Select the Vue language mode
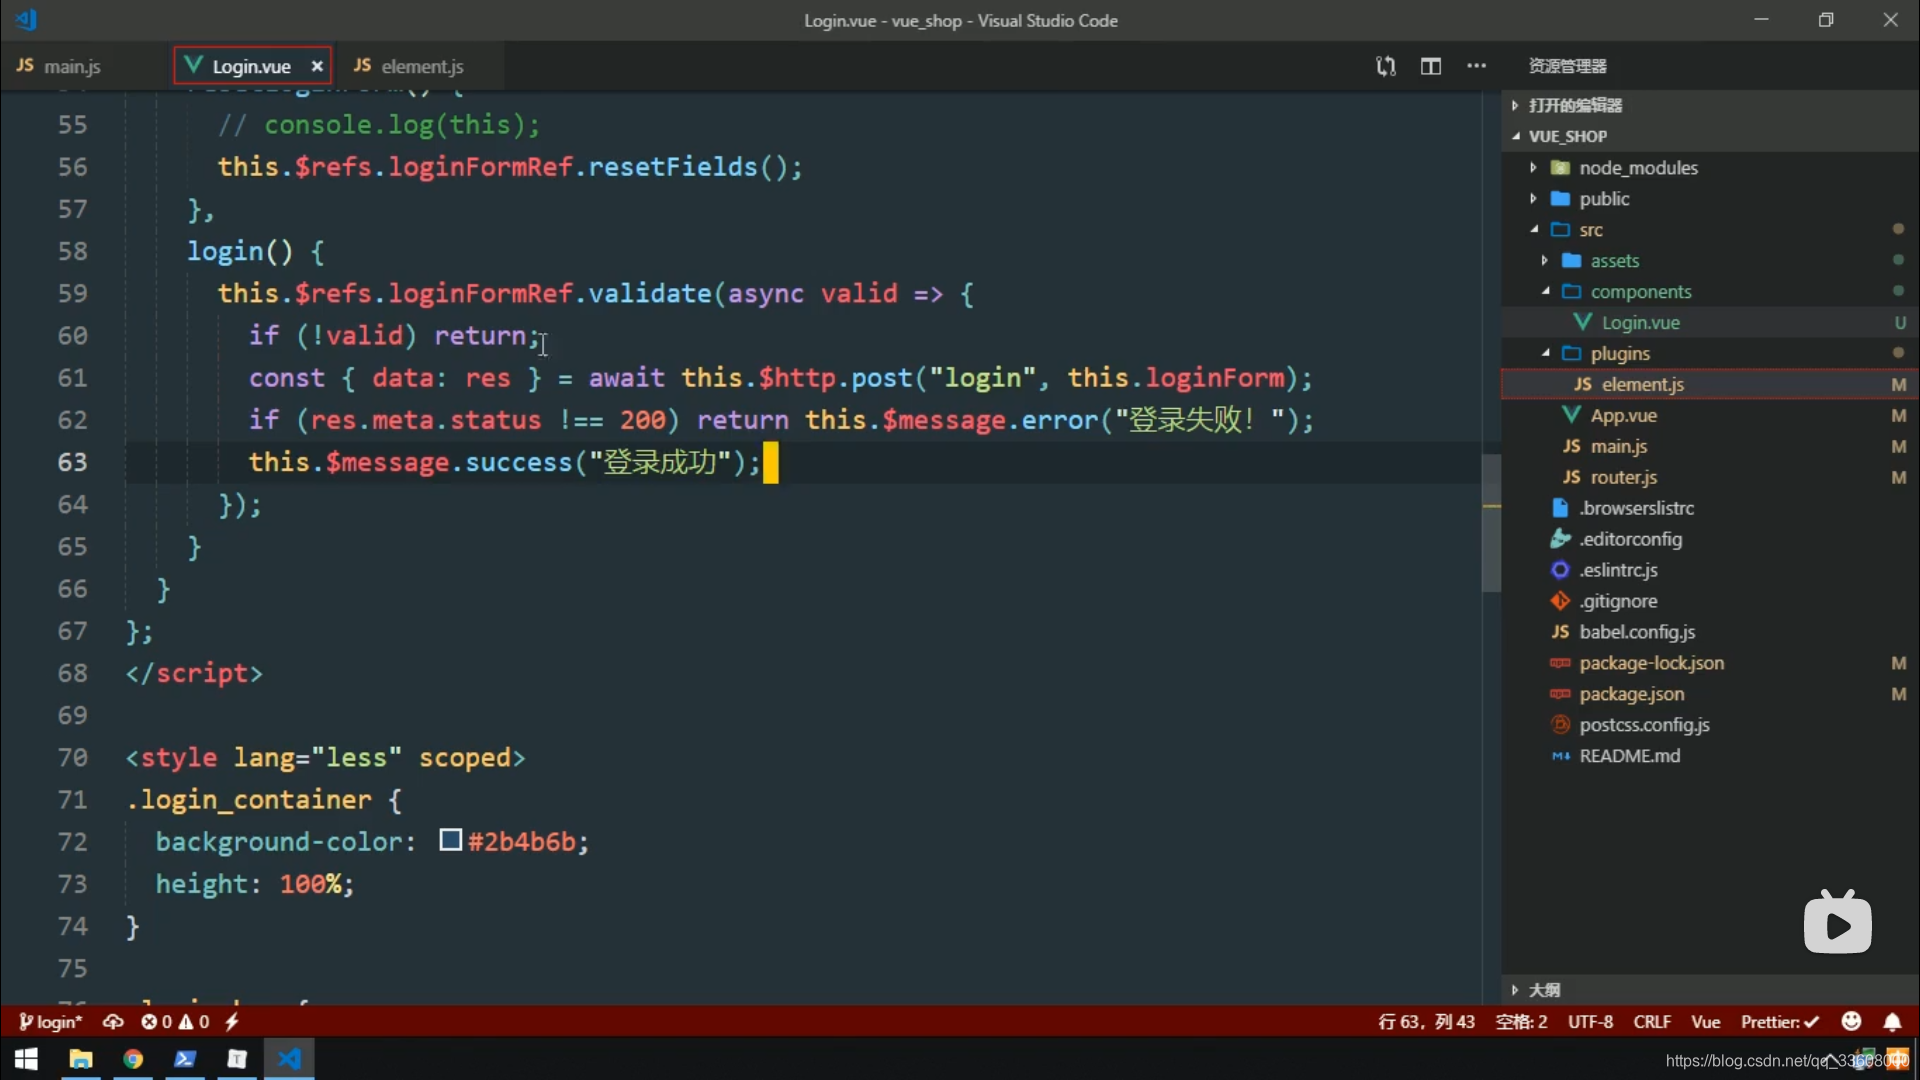1920x1080 pixels. click(1705, 1022)
